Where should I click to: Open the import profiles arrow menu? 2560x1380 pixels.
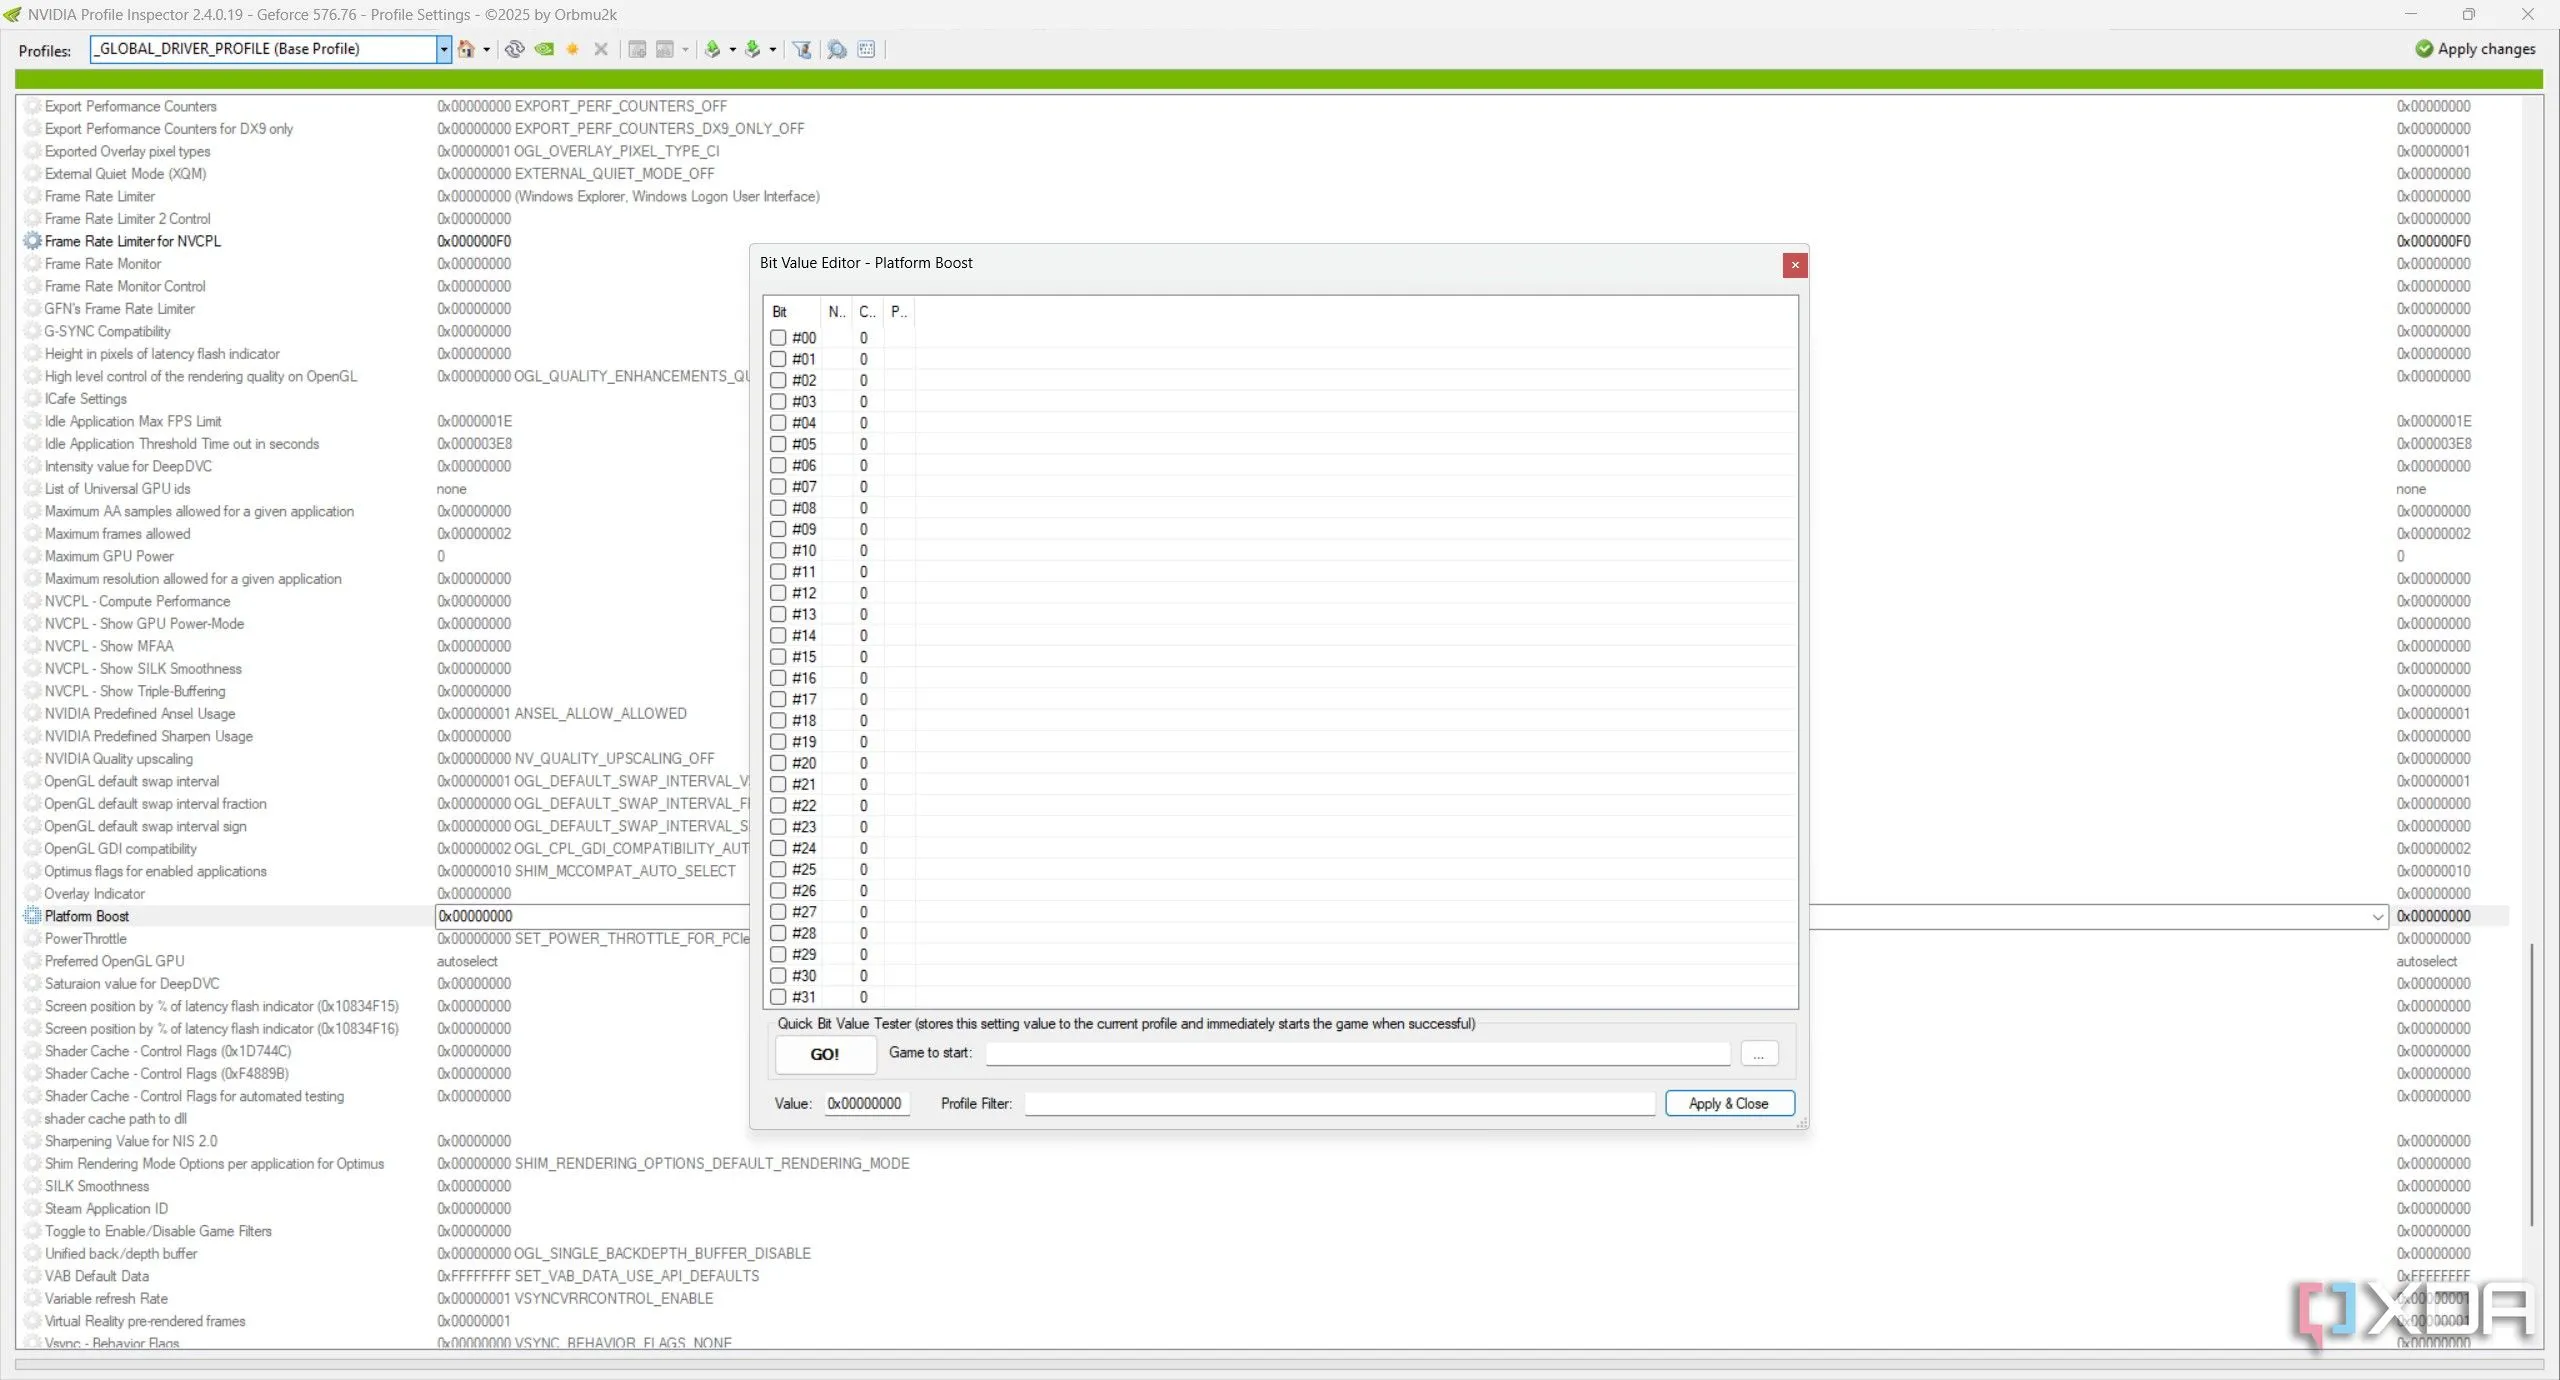click(x=773, y=49)
